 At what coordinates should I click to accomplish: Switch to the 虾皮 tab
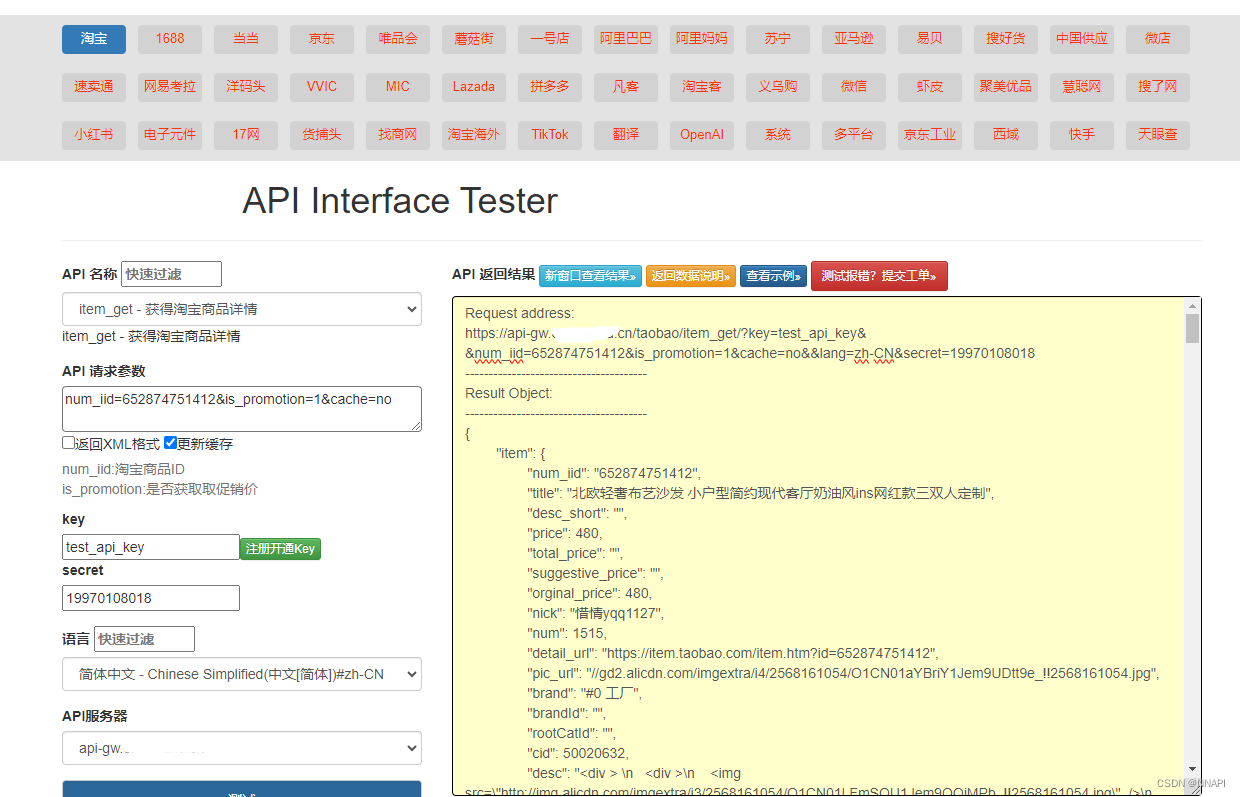click(x=930, y=87)
